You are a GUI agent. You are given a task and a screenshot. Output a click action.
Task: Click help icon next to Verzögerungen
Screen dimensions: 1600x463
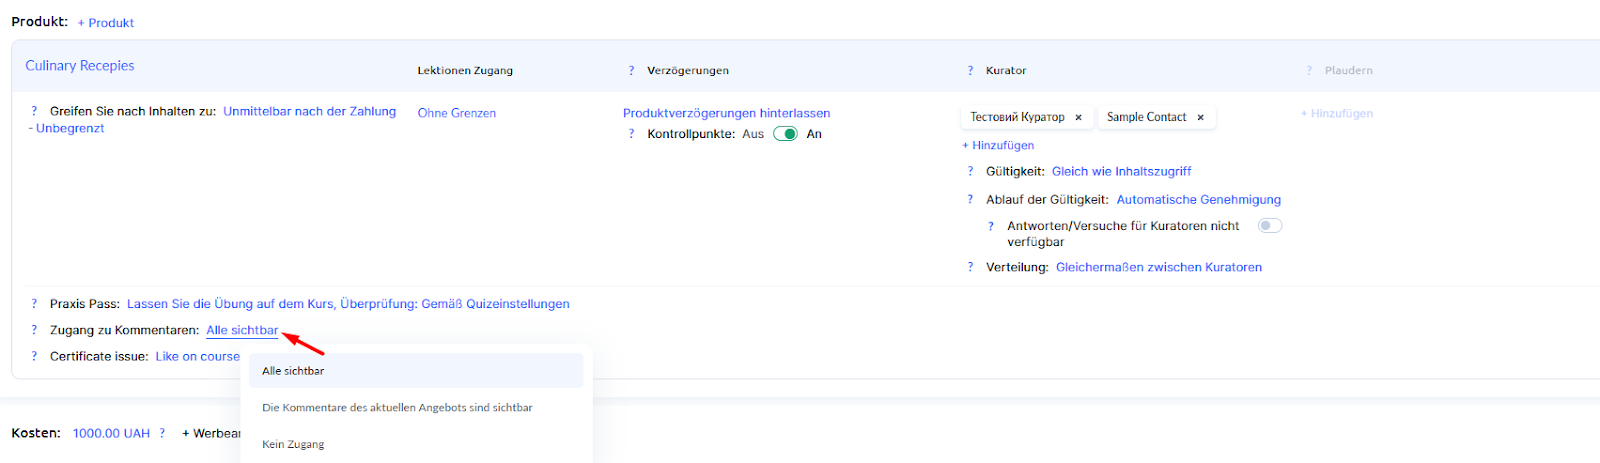631,71
